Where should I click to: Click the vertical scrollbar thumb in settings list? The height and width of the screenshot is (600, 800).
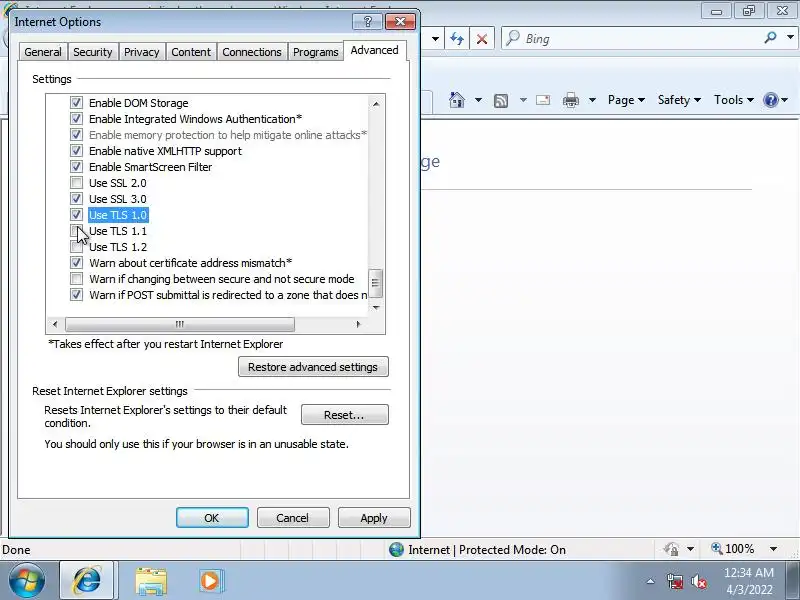[x=376, y=283]
